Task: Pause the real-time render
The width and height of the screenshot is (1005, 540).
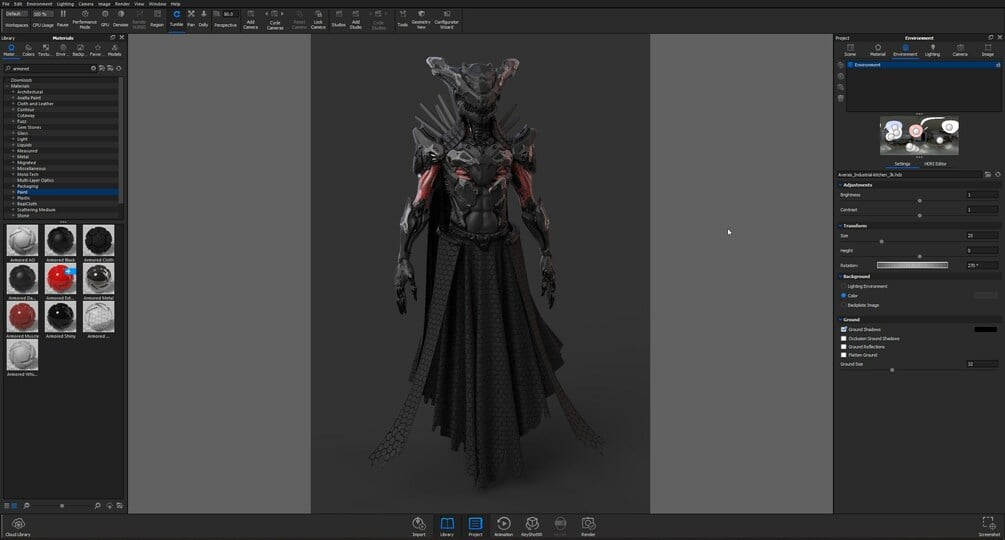Action: [63, 19]
